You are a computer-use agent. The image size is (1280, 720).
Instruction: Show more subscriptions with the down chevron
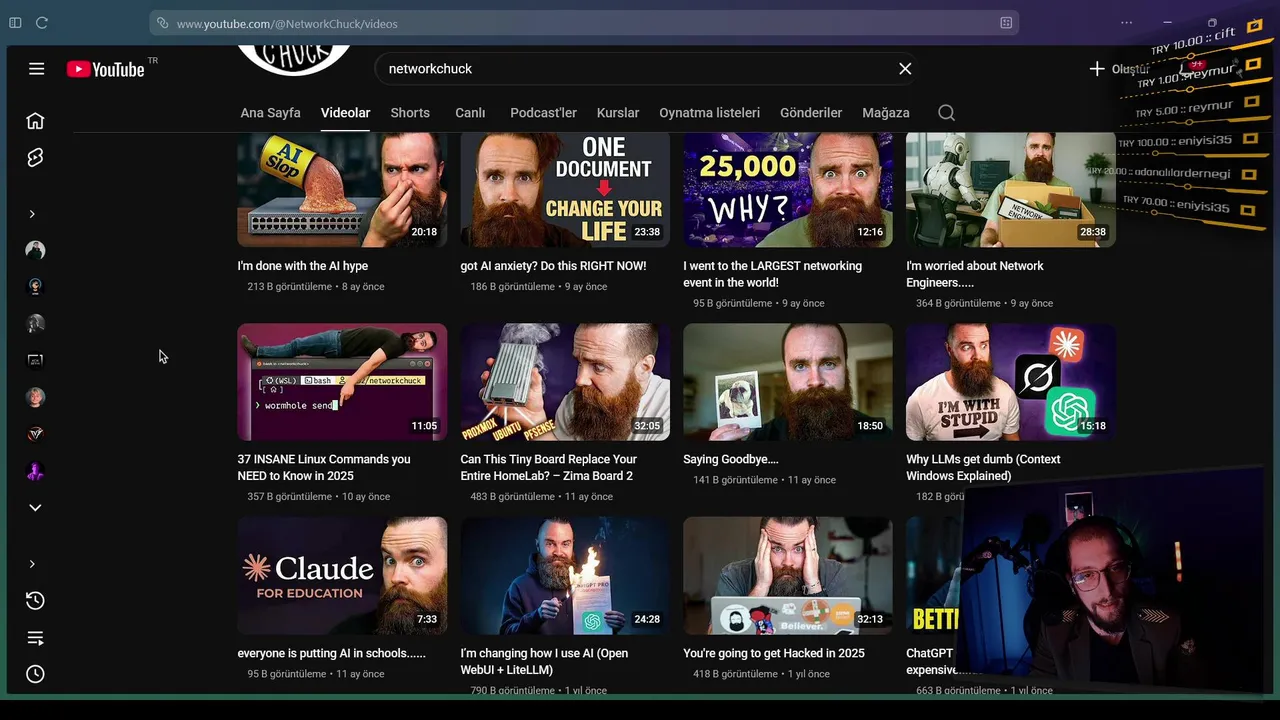pyautogui.click(x=35, y=508)
